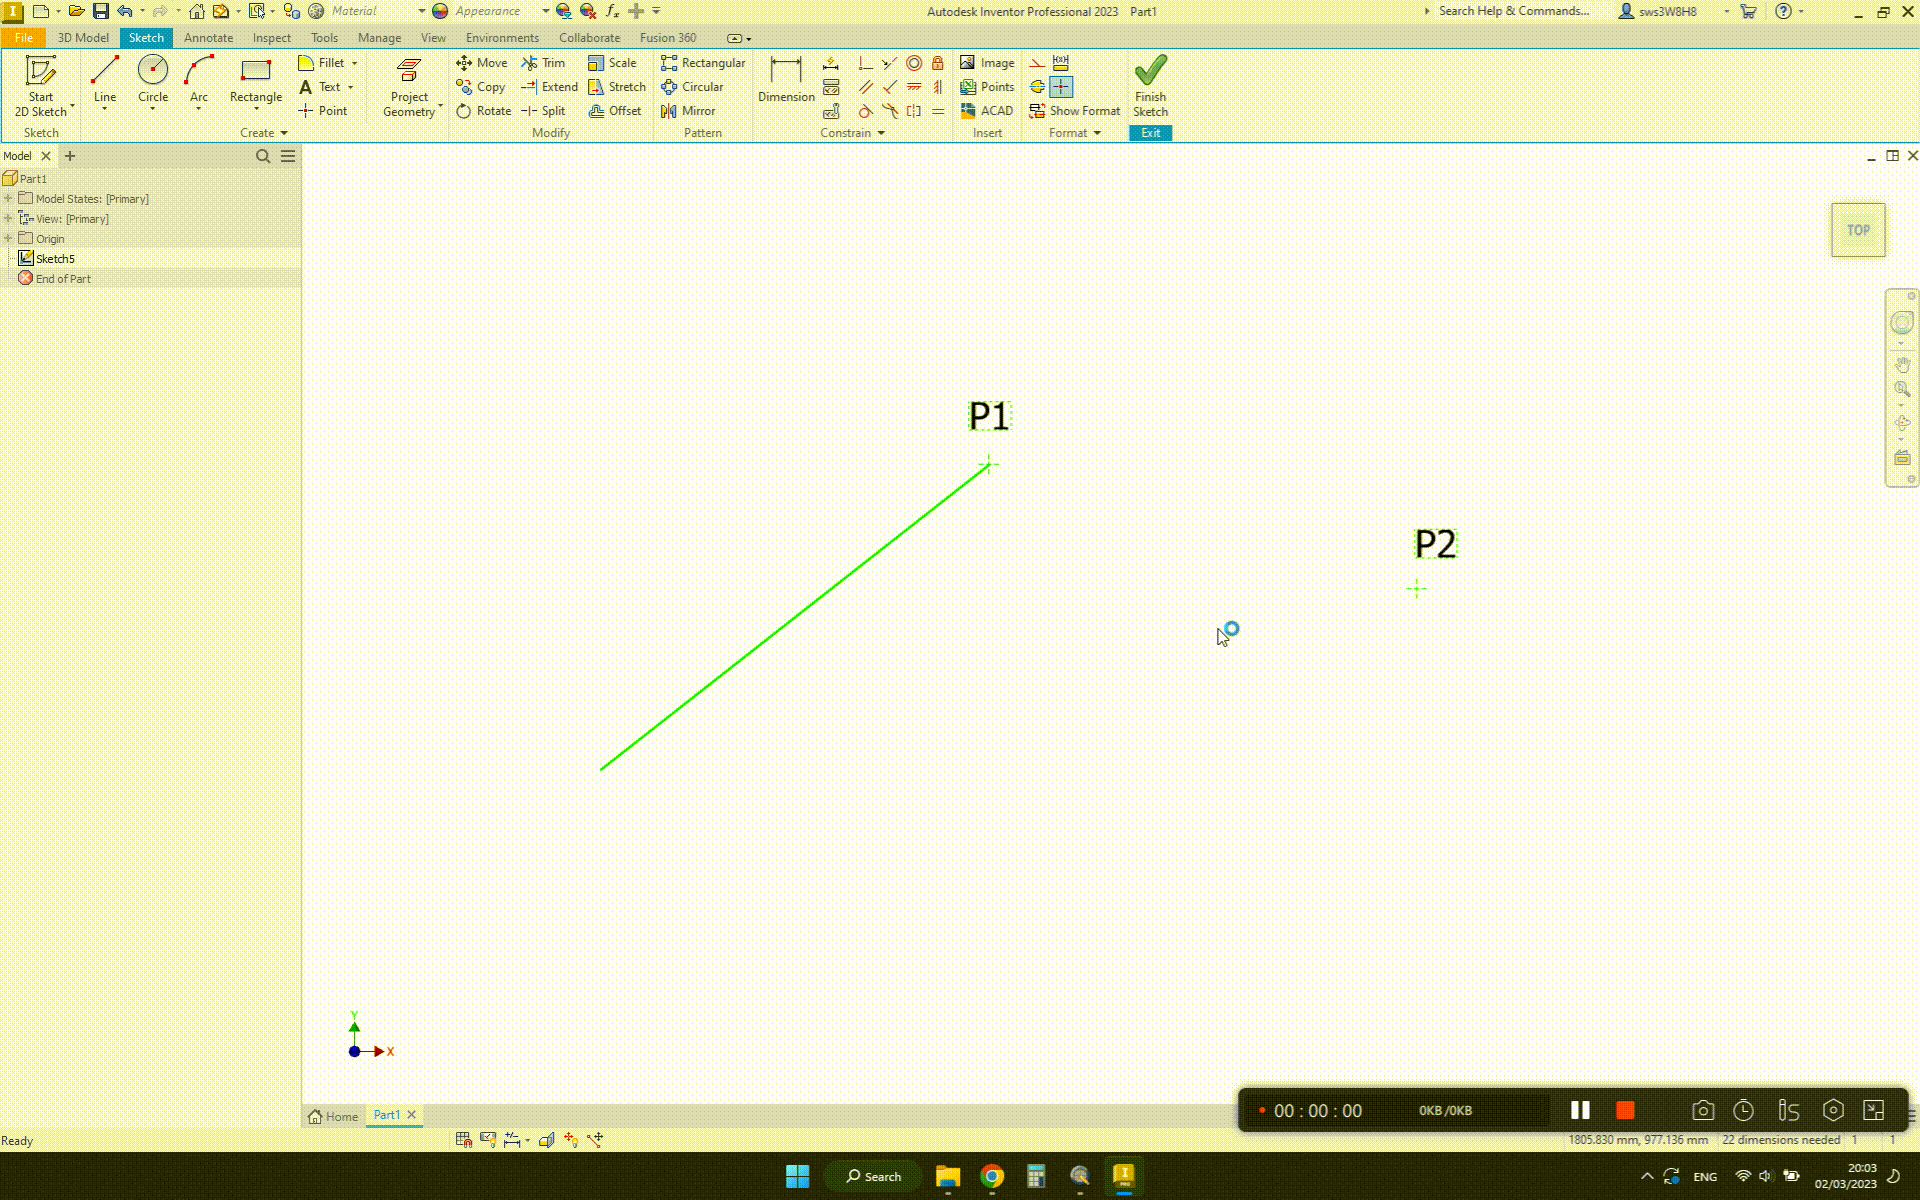
Task: Click the Show Format button
Action: [1075, 111]
